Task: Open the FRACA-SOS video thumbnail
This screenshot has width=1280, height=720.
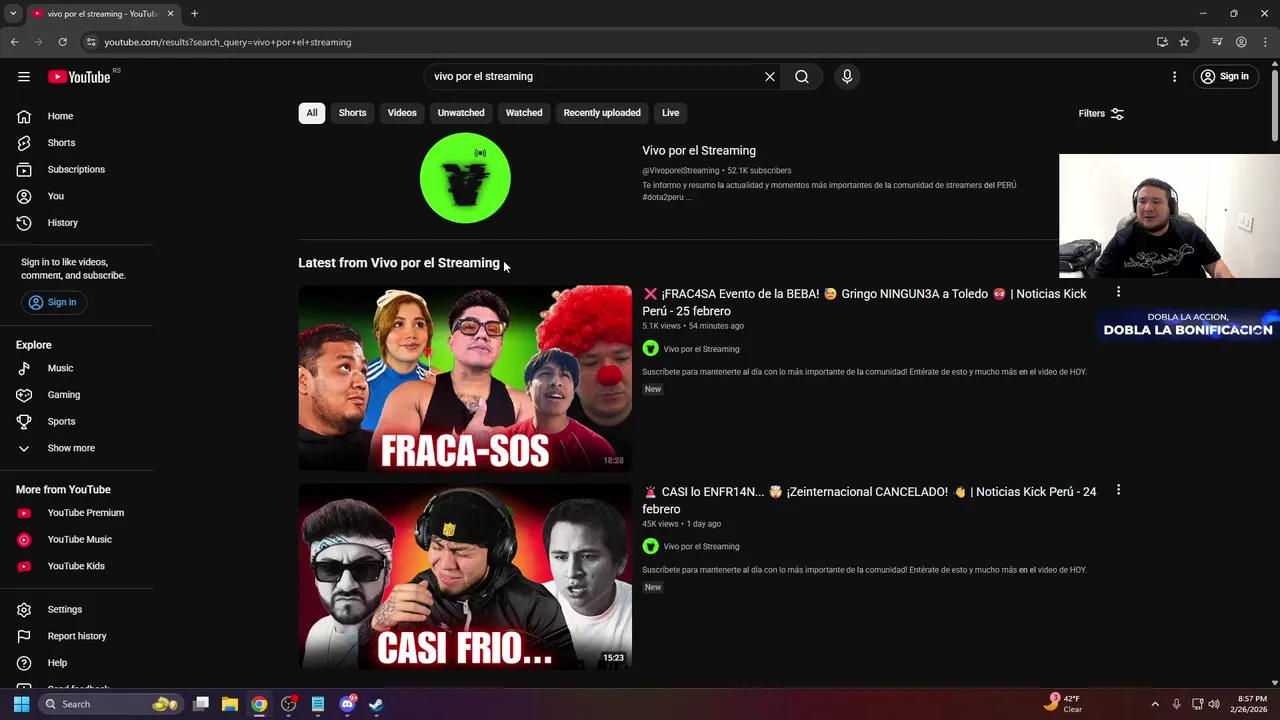Action: (x=465, y=379)
